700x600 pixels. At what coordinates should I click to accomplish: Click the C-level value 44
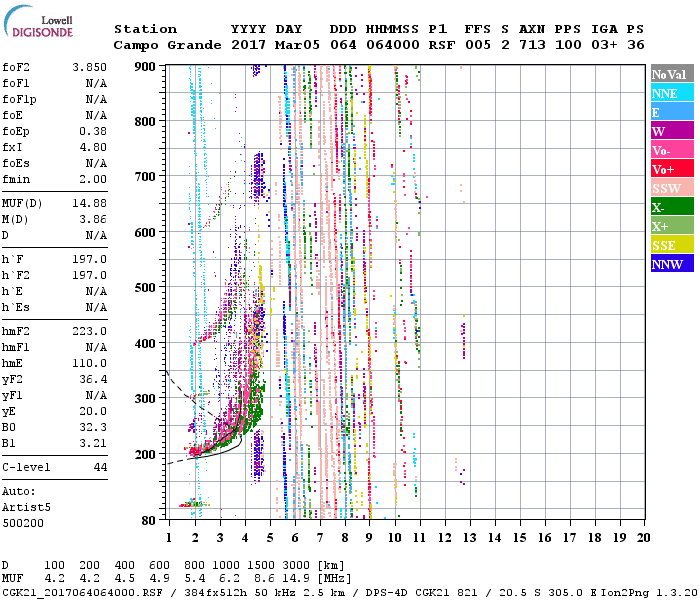coord(100,468)
